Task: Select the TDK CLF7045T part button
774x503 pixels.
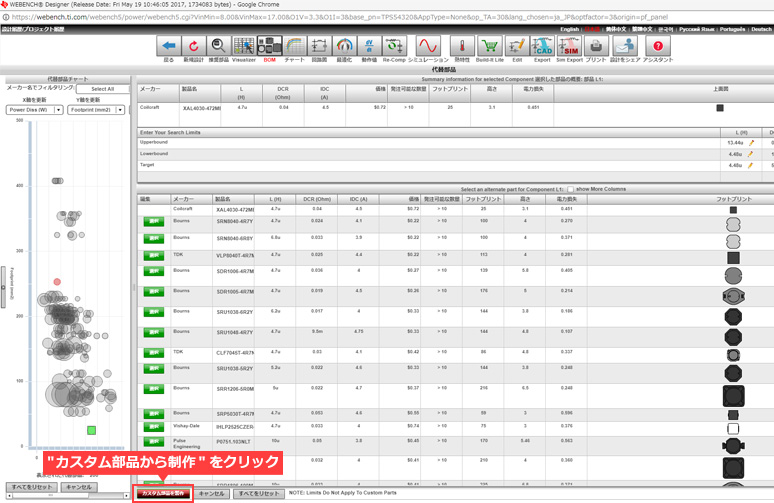Action: coord(154,352)
